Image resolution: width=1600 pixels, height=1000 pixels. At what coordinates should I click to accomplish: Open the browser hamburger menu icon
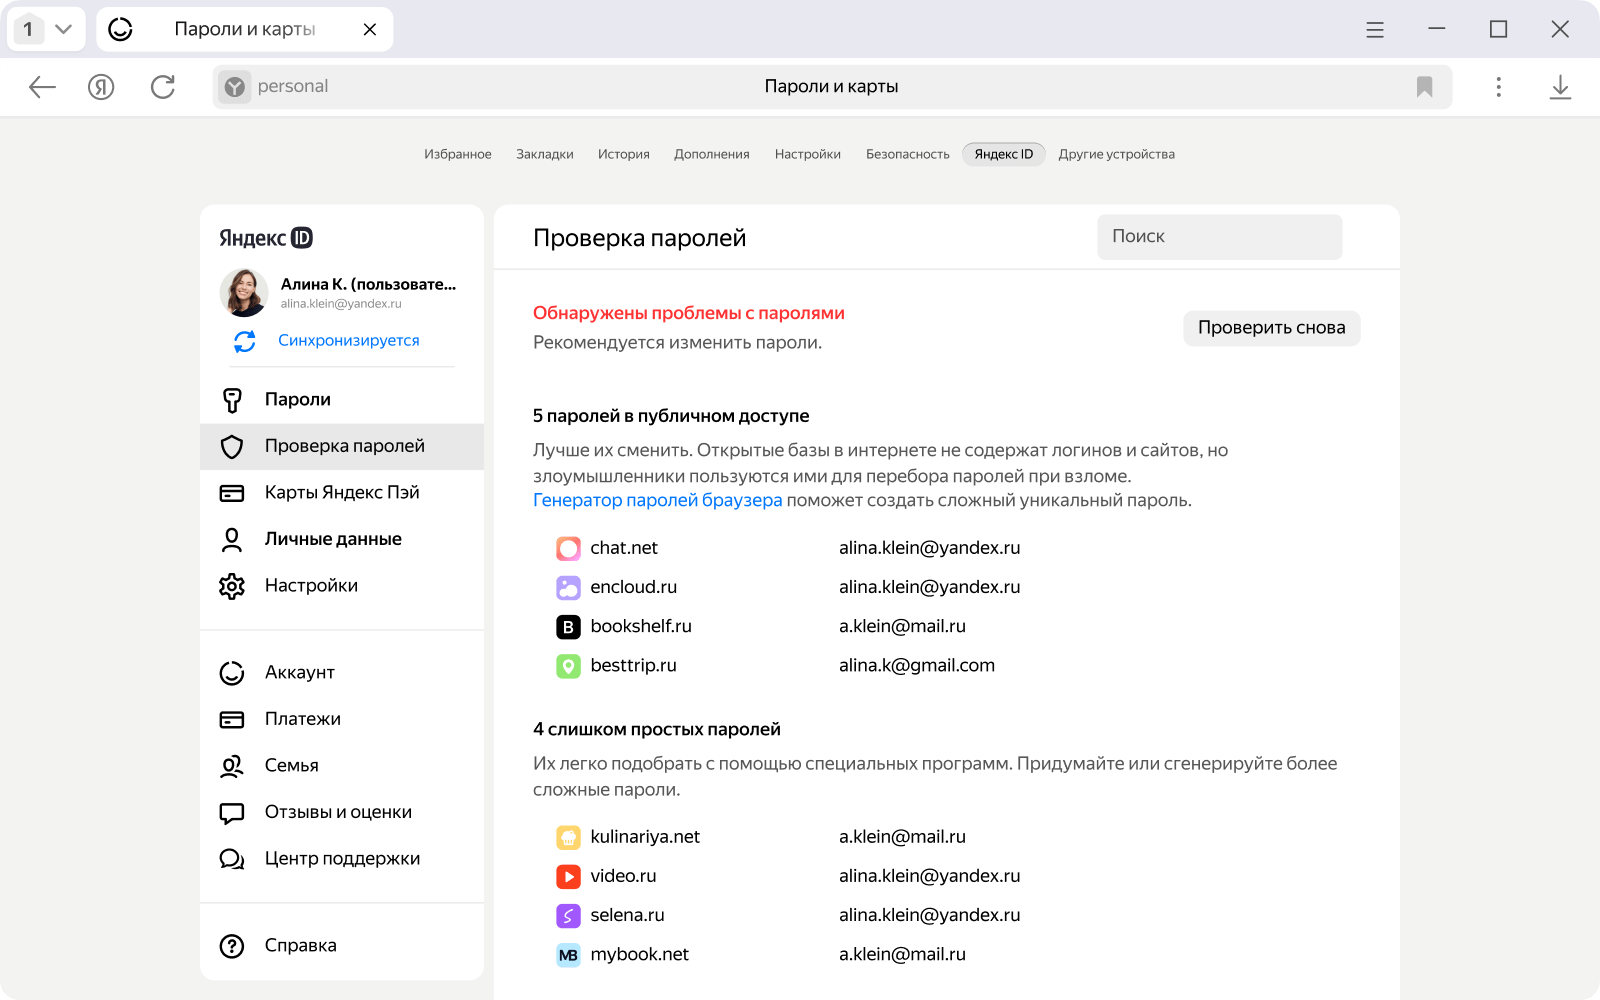pos(1375,30)
